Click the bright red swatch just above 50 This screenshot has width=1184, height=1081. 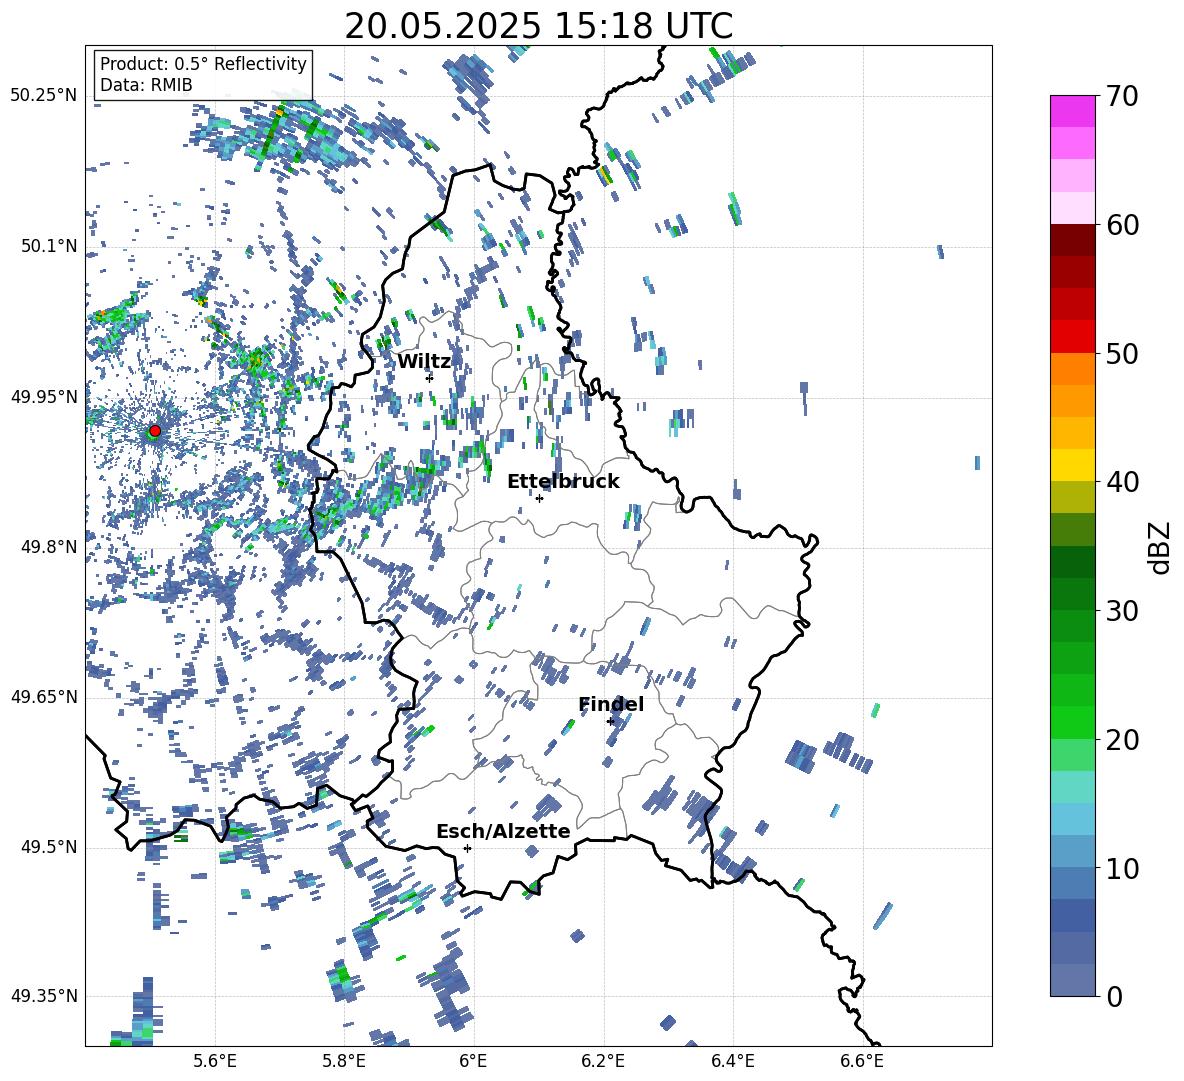point(1072,337)
